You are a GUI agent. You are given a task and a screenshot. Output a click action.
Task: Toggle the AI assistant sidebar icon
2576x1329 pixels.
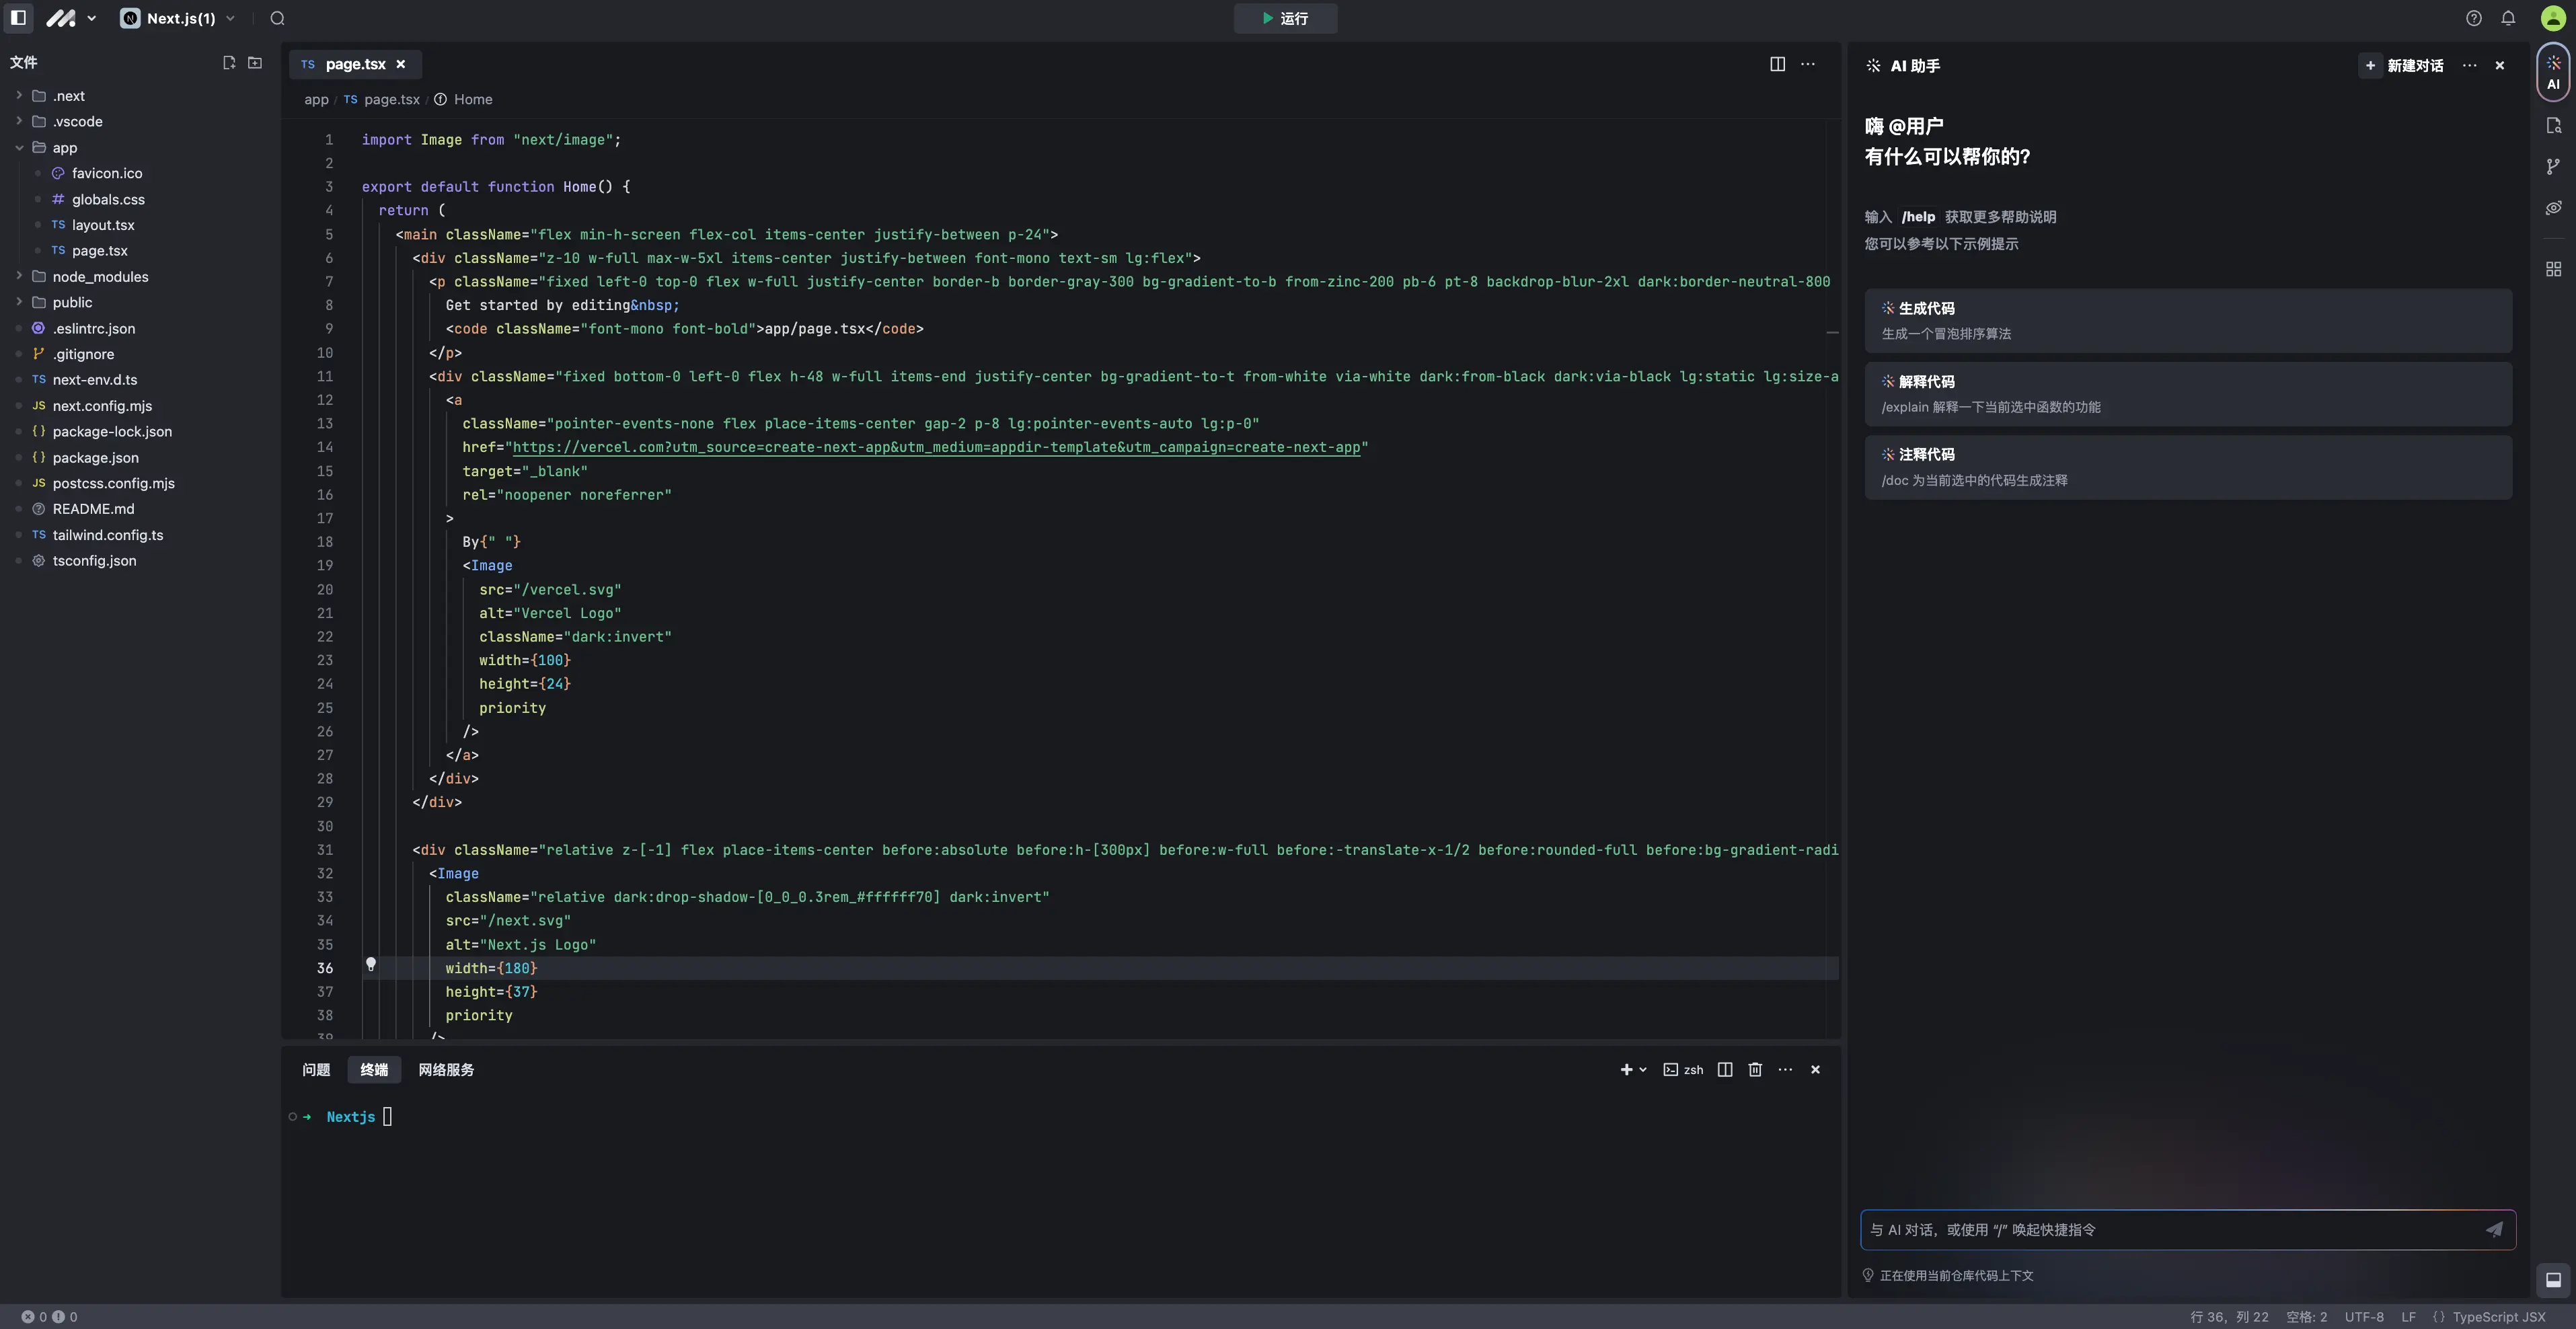pyautogui.click(x=2553, y=72)
